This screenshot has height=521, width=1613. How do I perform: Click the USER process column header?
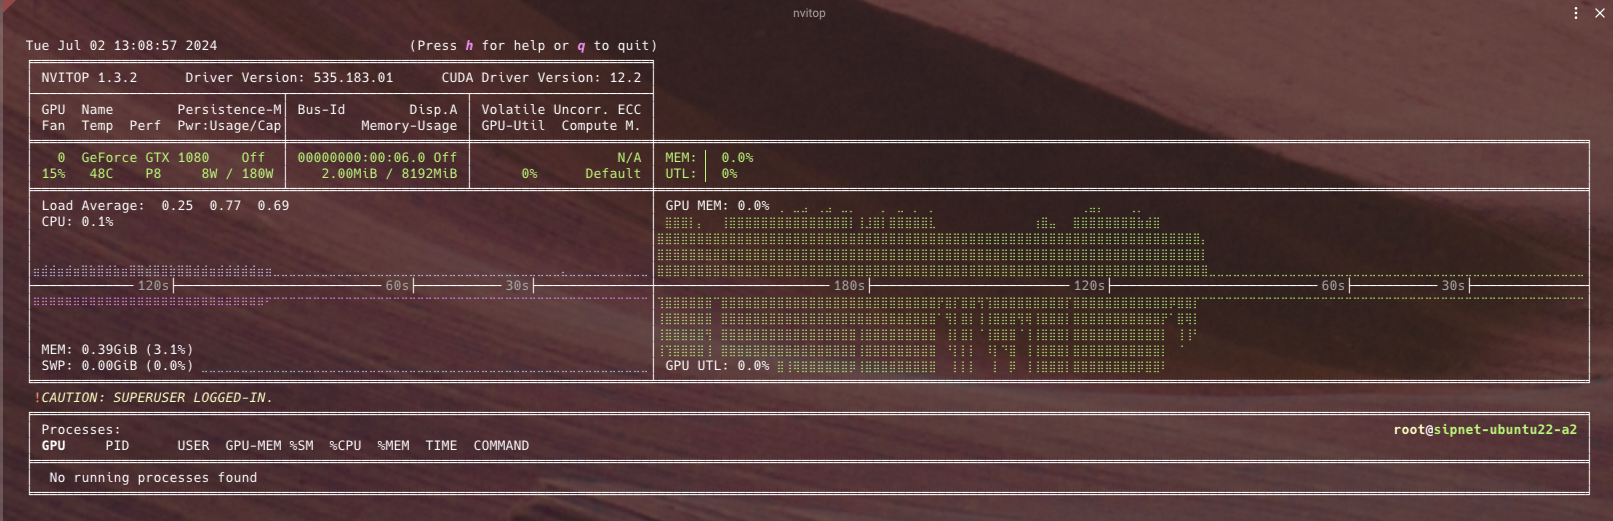193,446
